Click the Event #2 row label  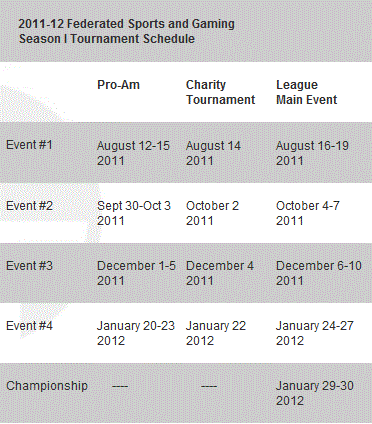(x=29, y=205)
